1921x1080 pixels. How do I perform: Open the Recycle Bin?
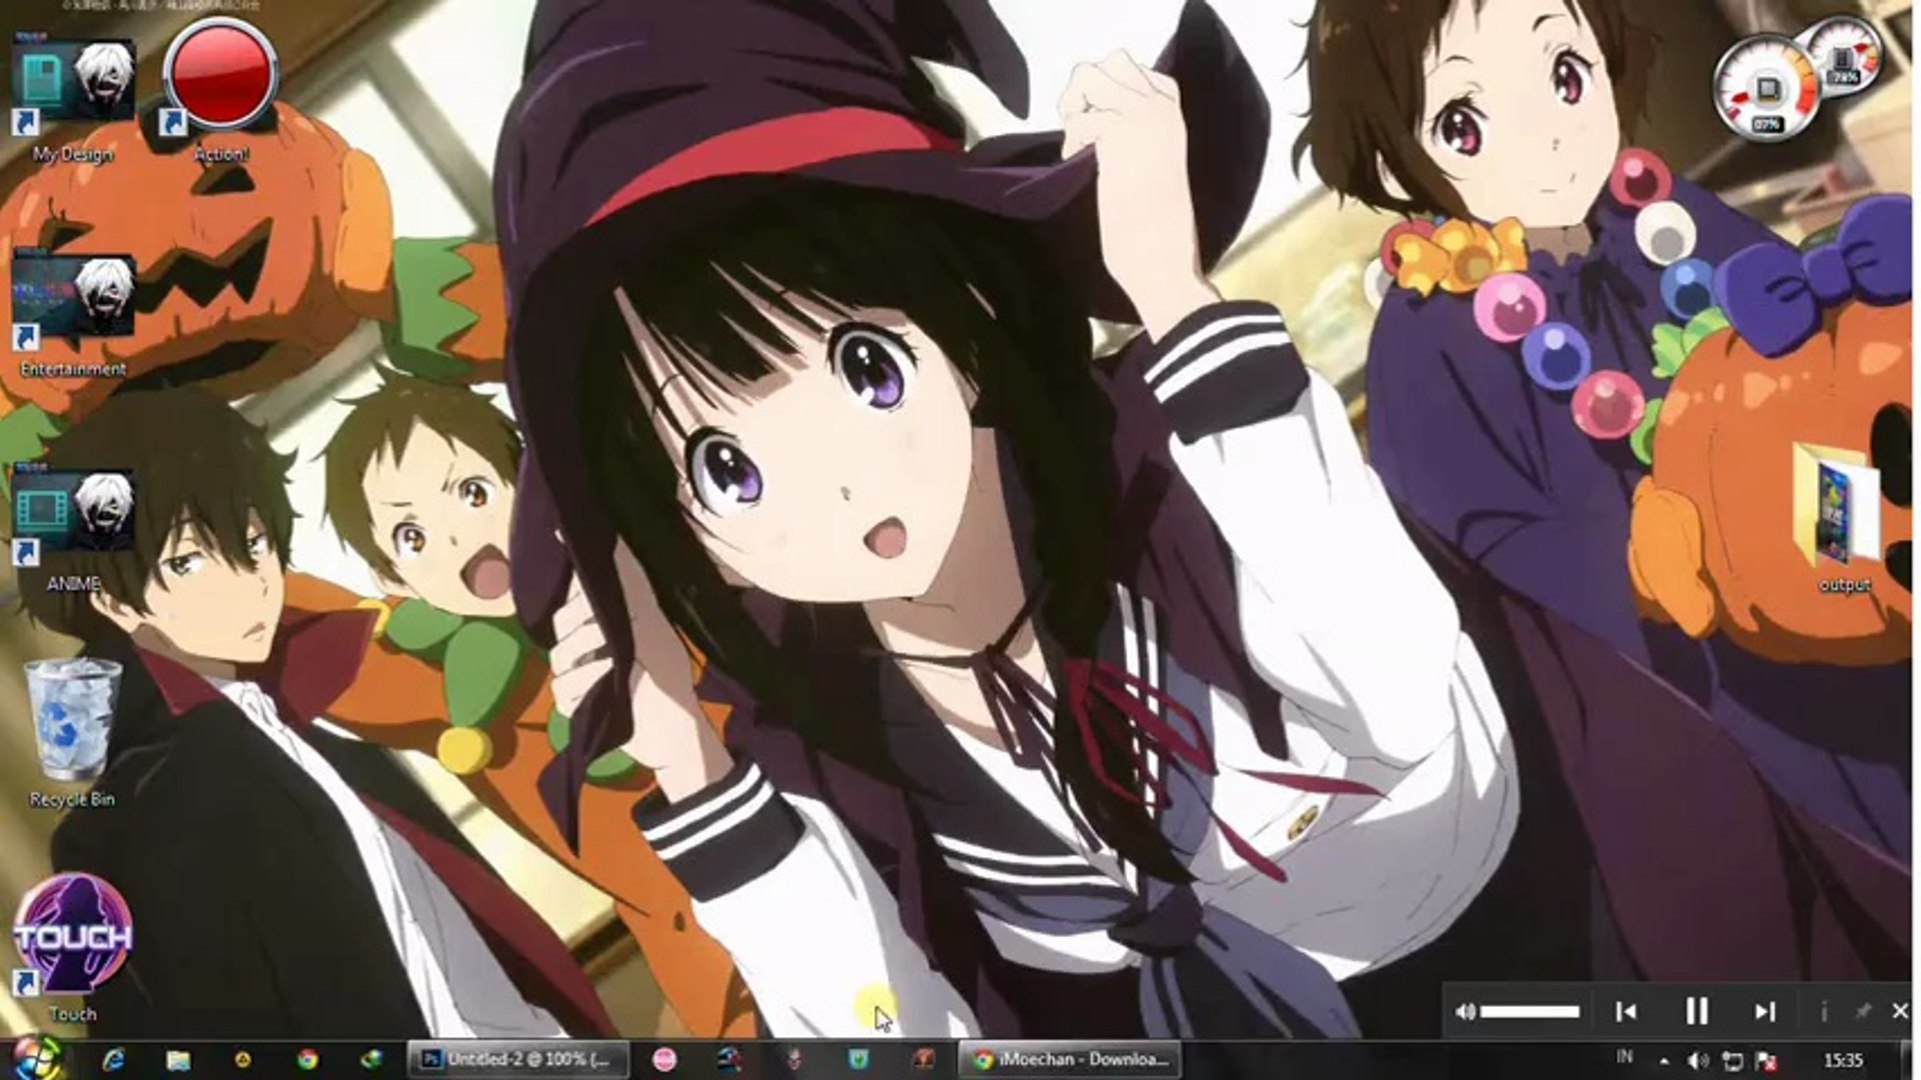point(72,722)
